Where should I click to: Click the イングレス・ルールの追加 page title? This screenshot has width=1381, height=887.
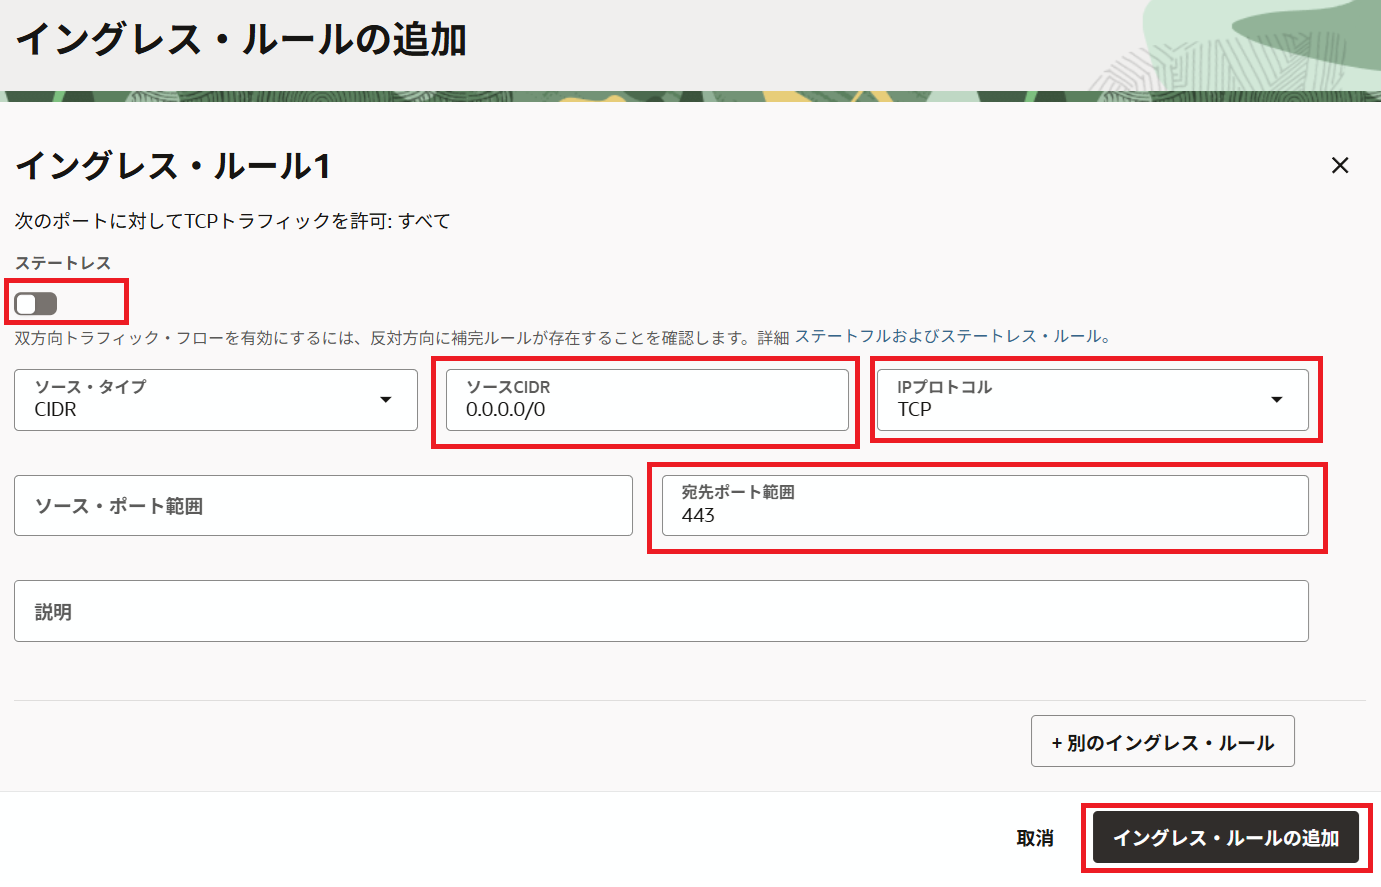(x=241, y=40)
